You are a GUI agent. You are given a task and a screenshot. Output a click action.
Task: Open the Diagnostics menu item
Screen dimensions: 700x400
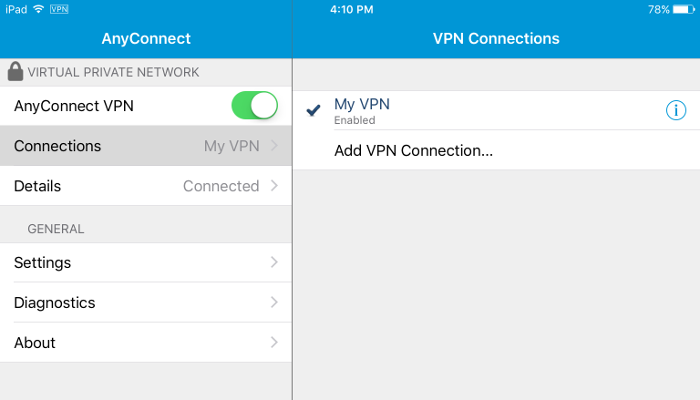(146, 302)
